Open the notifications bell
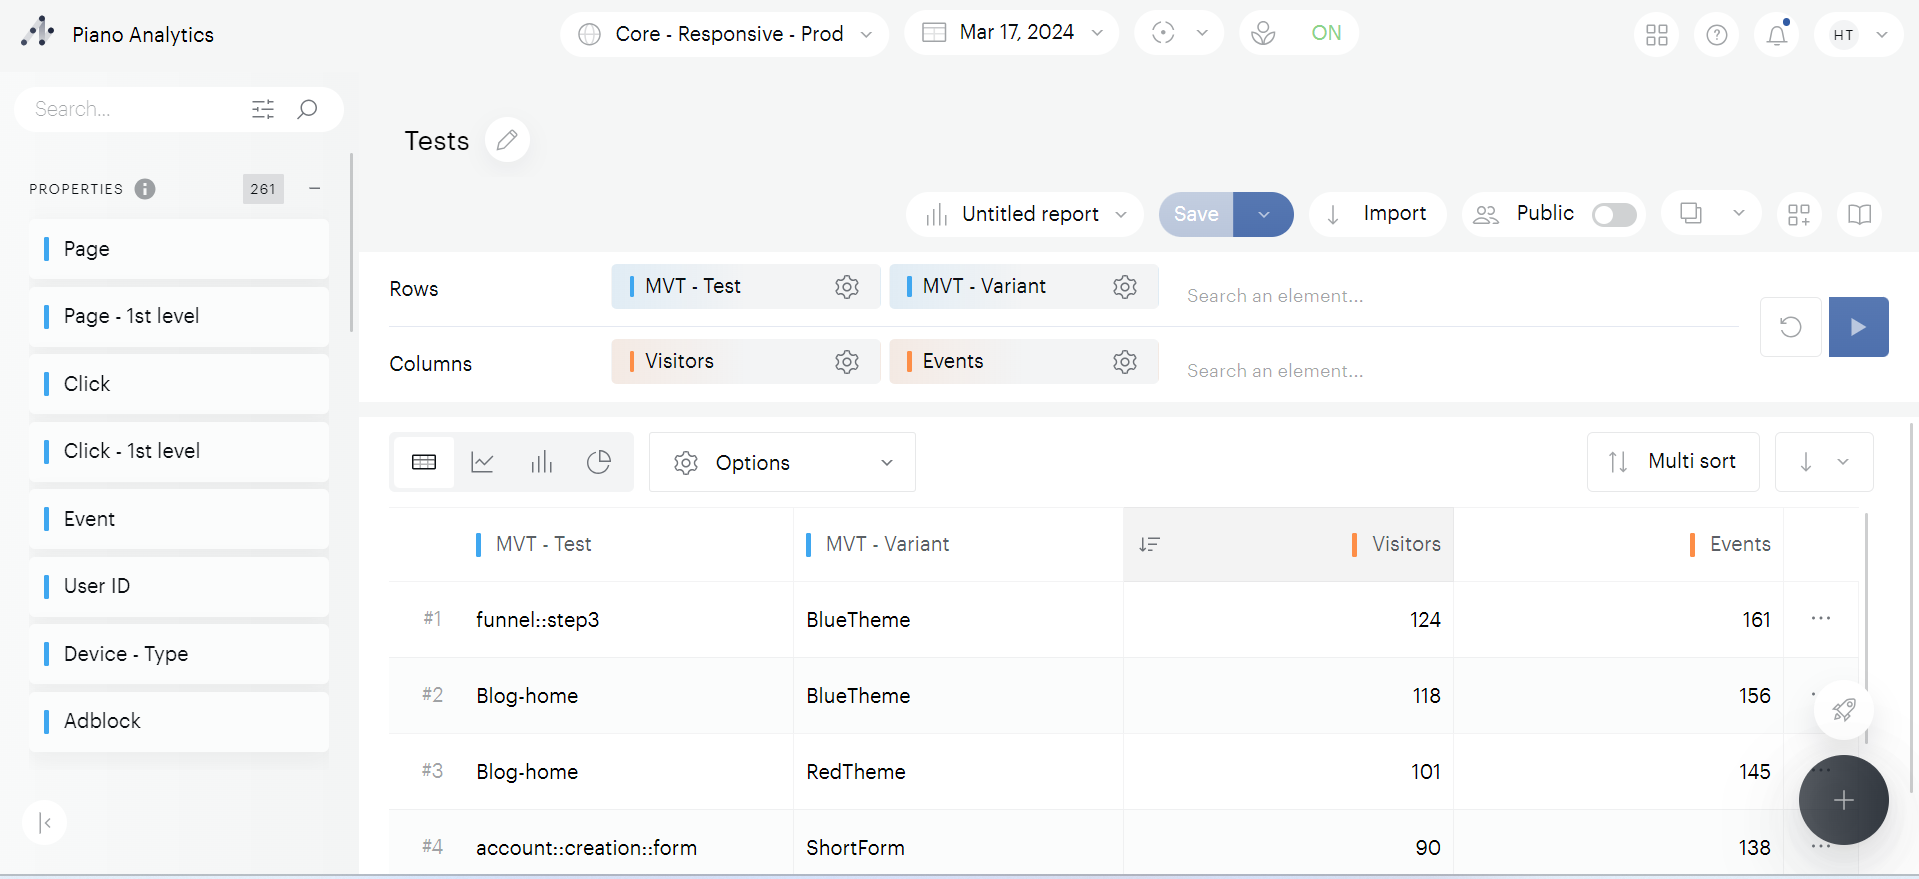This screenshot has height=879, width=1919. pos(1776,35)
